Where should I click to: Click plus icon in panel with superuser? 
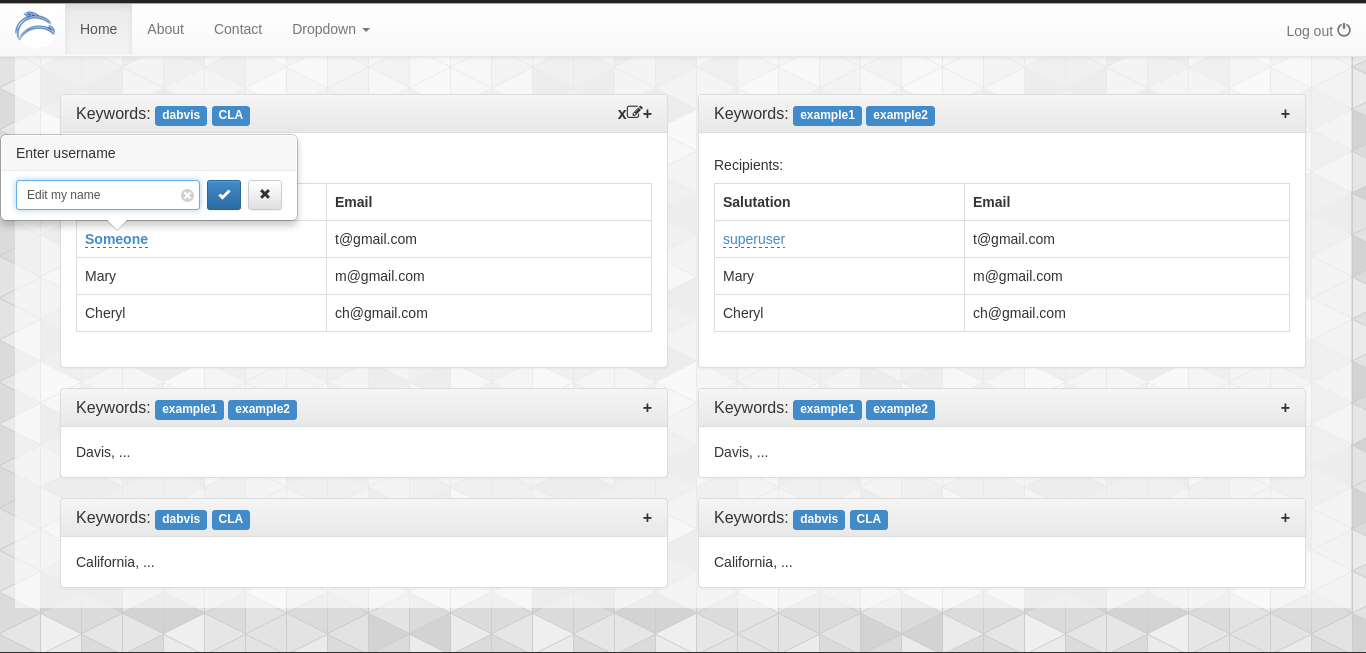point(1285,114)
